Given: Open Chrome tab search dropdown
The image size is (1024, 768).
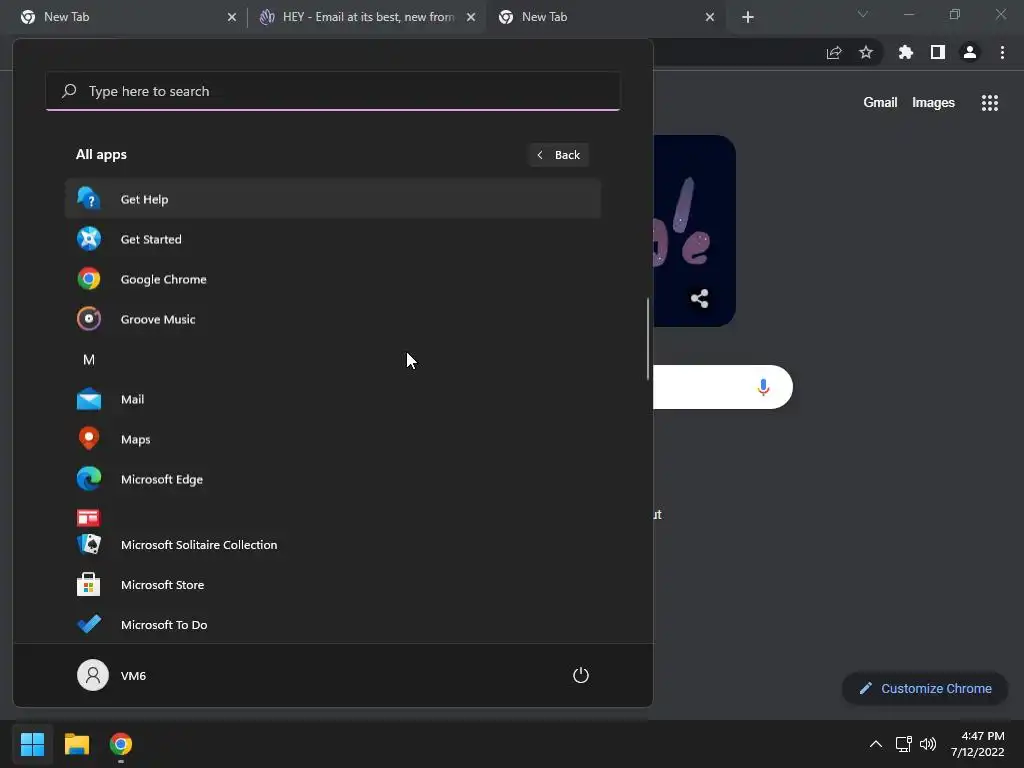Looking at the screenshot, I should click(863, 14).
